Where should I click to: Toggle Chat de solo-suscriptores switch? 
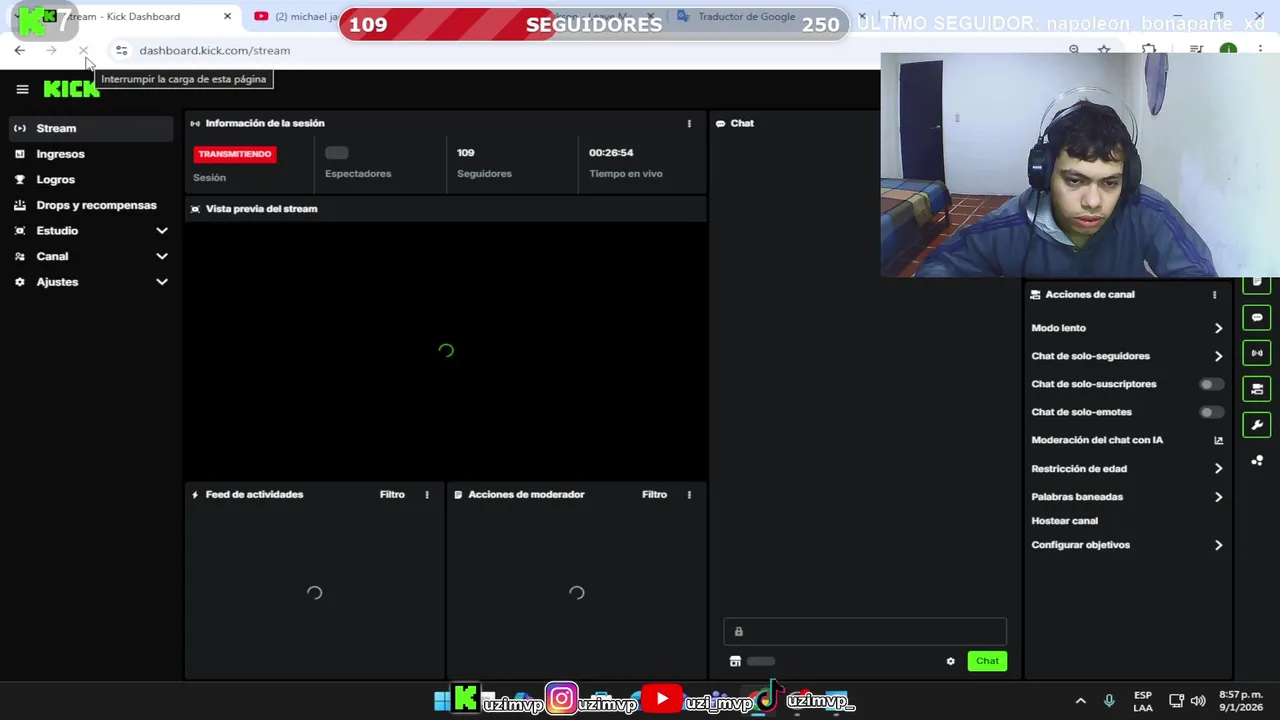click(1211, 384)
